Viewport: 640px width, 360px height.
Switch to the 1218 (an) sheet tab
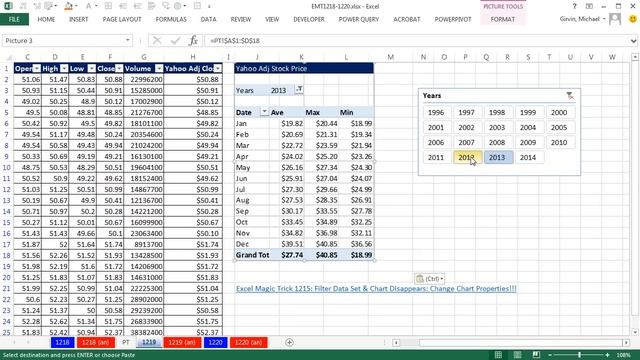(96, 342)
